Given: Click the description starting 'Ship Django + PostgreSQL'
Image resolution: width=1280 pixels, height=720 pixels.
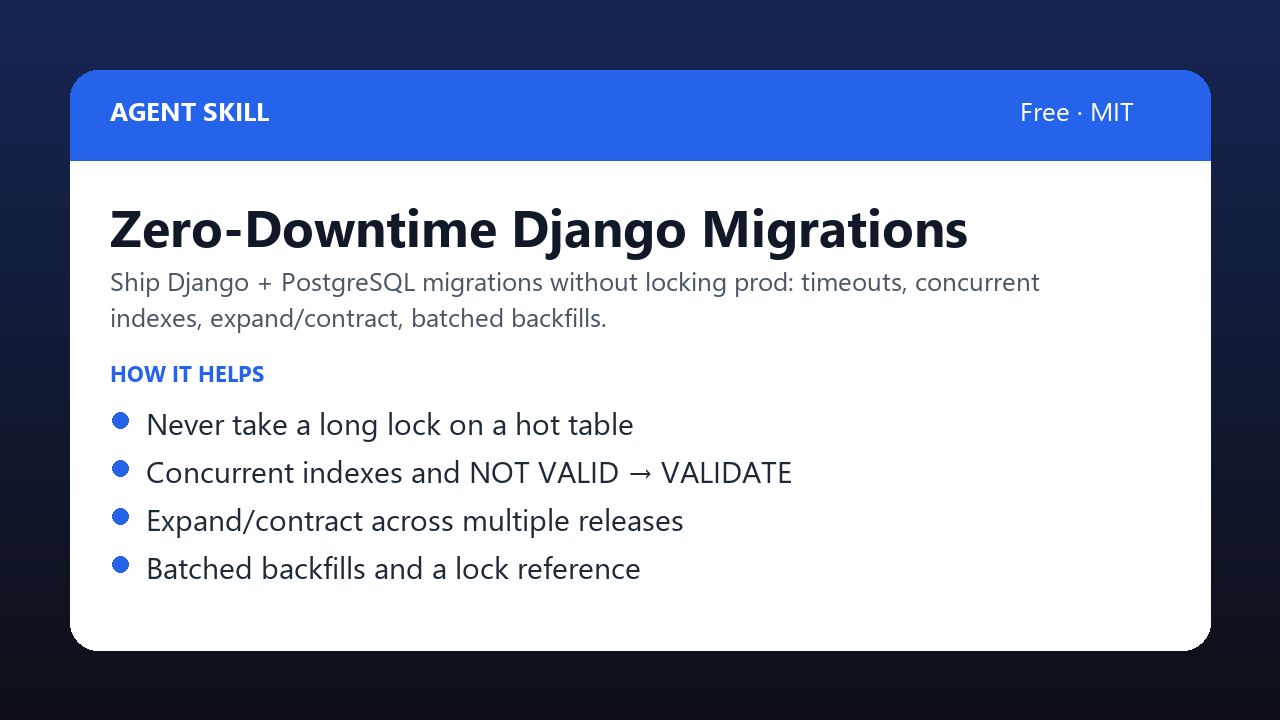Looking at the screenshot, I should point(575,301).
